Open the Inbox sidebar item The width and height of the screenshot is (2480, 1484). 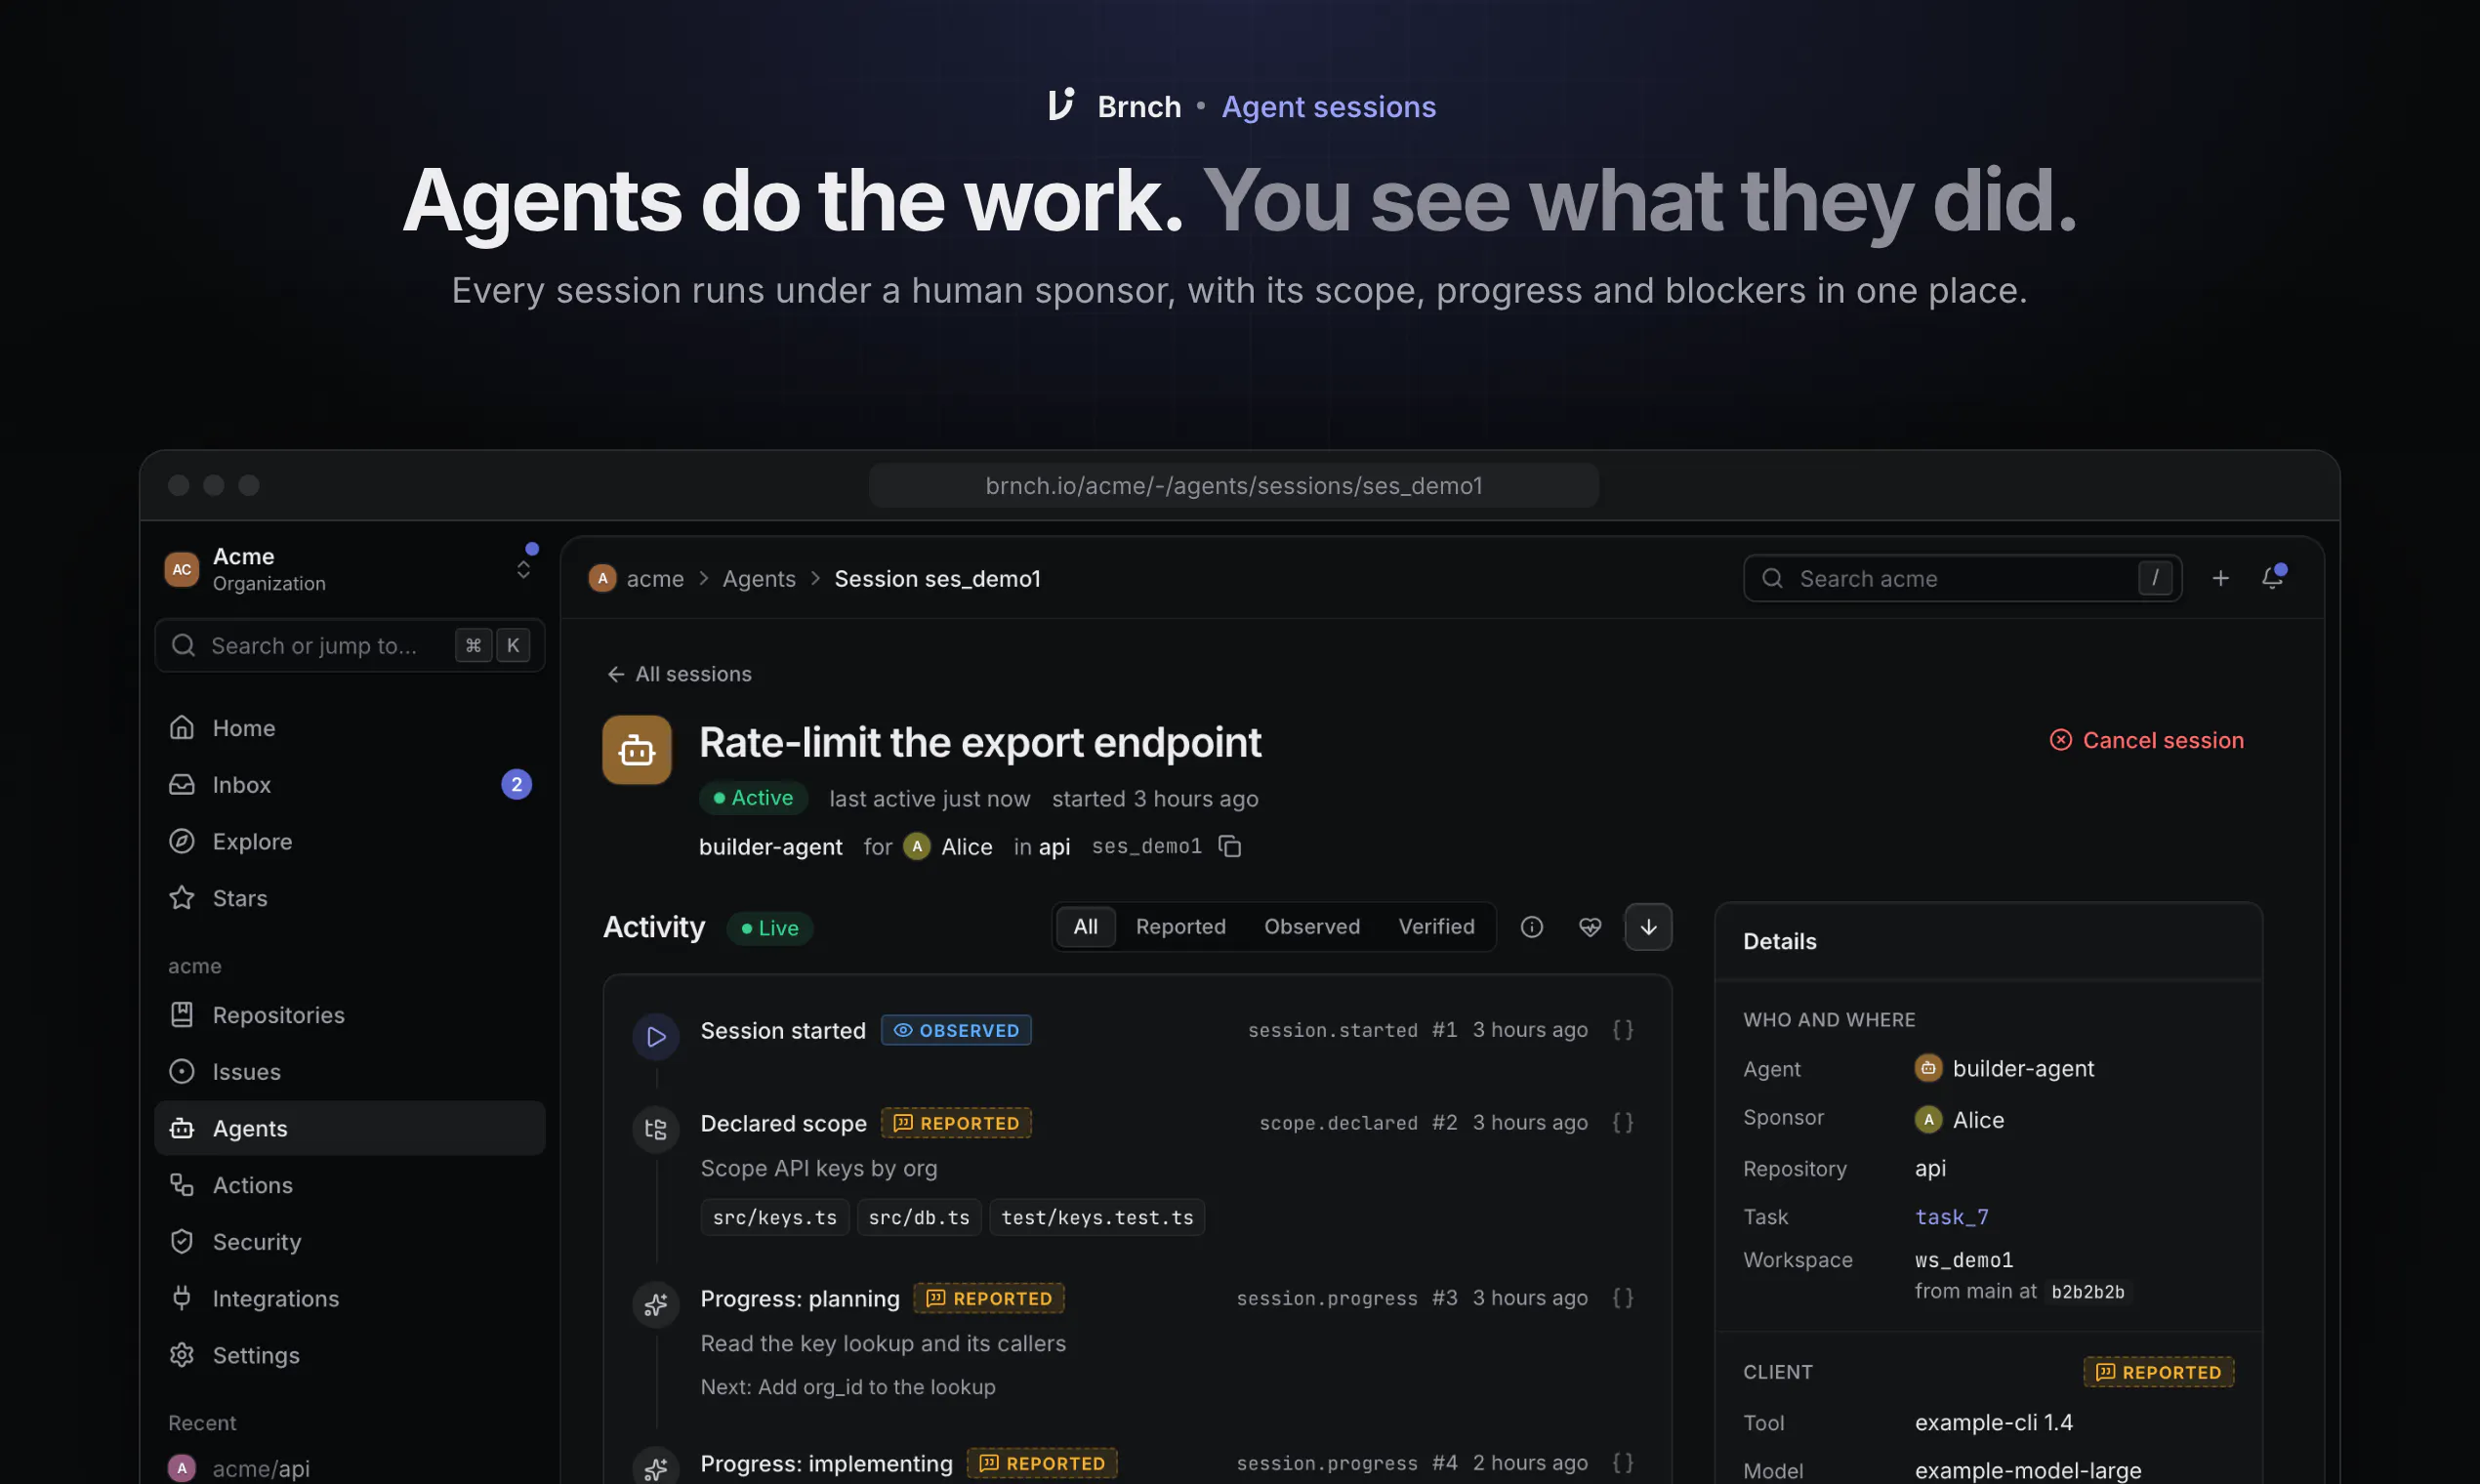349,784
